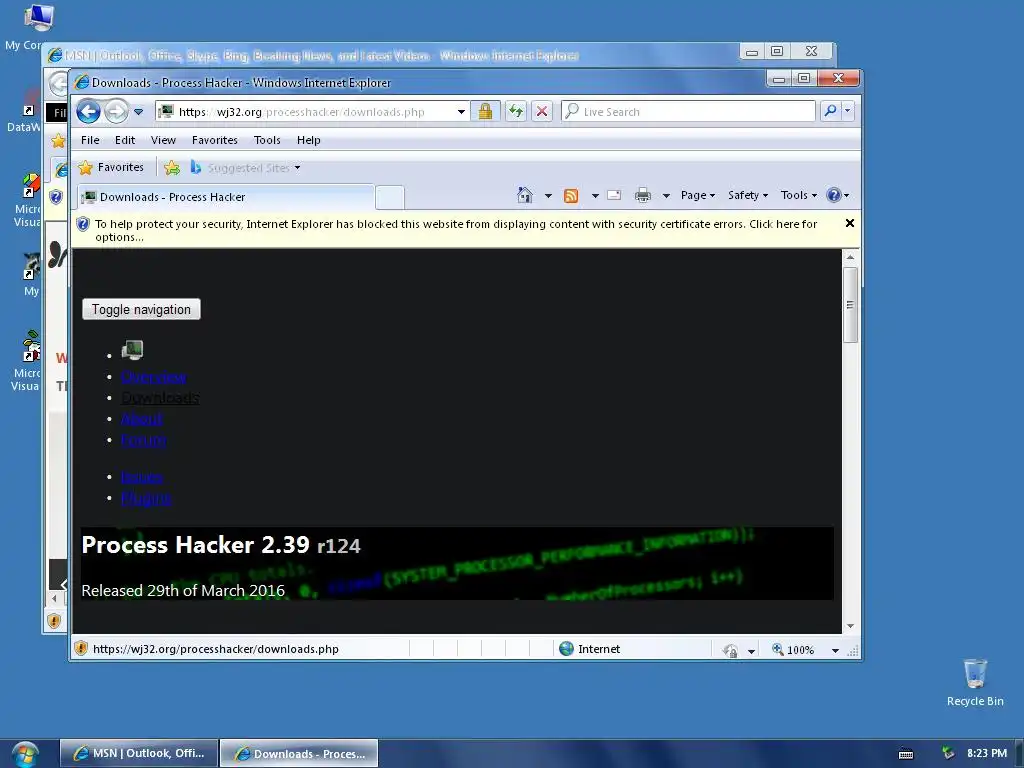Screen dimensions: 1024x768
Task: Open the Help menu
Action: point(308,140)
